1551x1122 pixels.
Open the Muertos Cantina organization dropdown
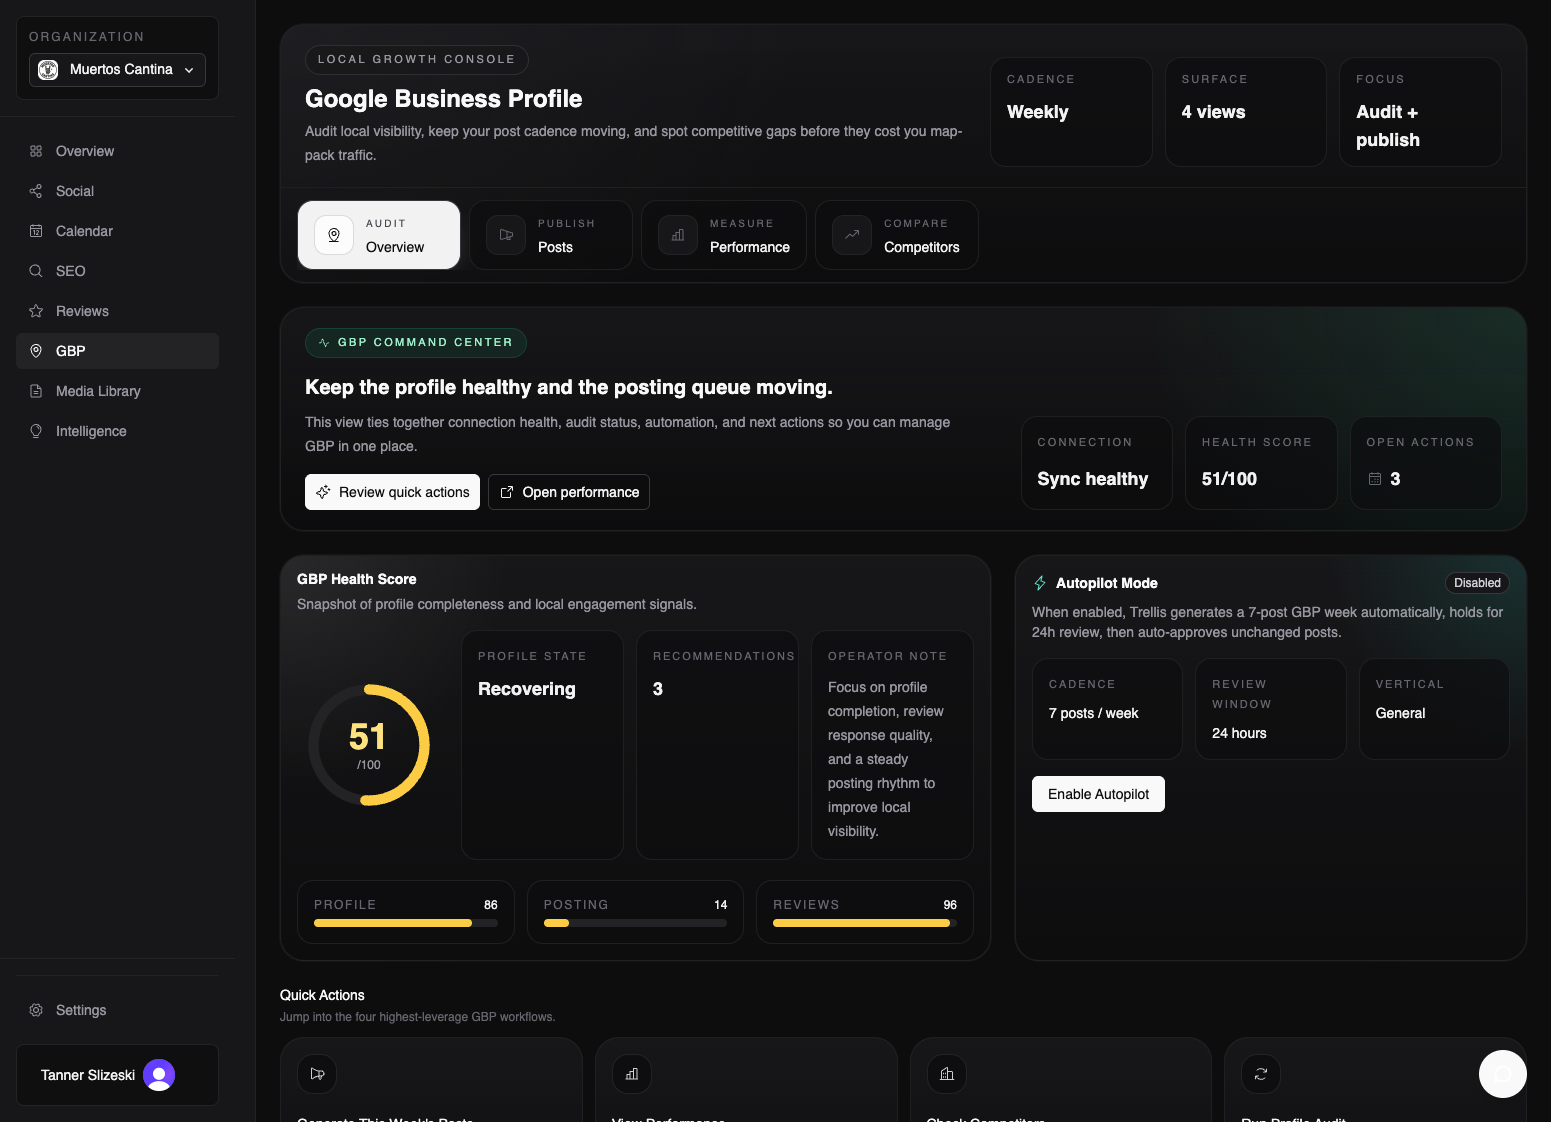[x=116, y=70]
